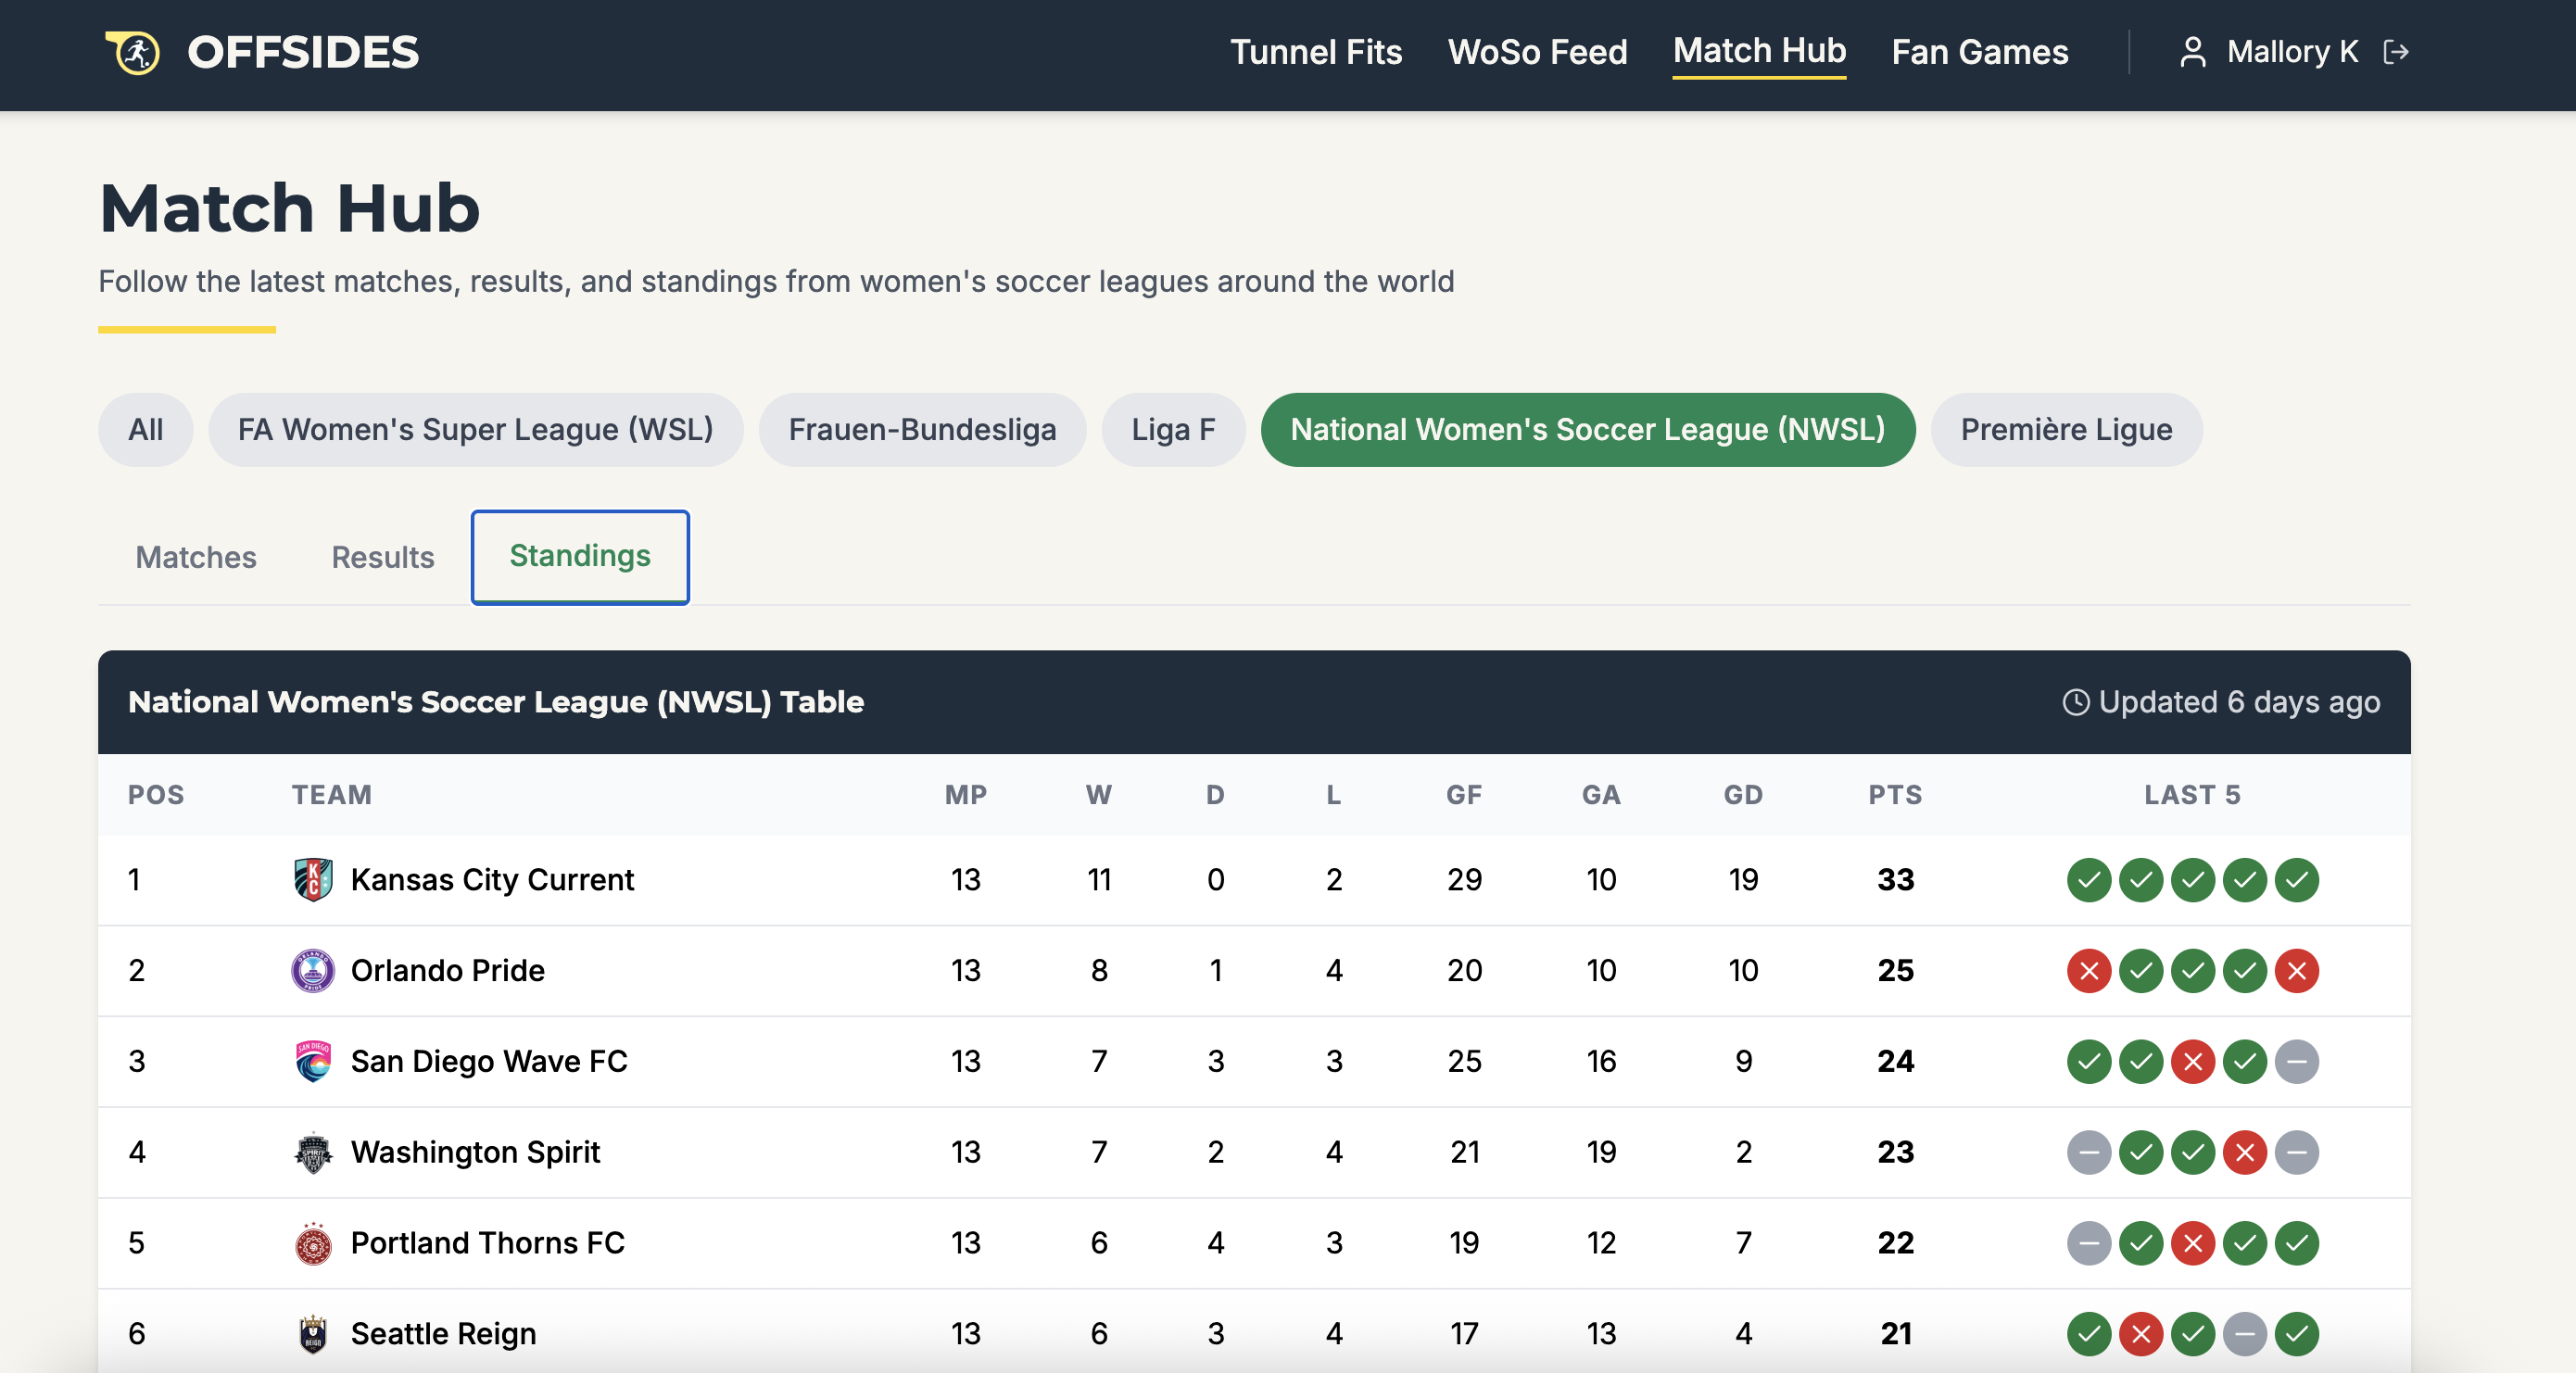Select the Première Ligue filter chip
Image resolution: width=2576 pixels, height=1373 pixels.
(x=2065, y=430)
